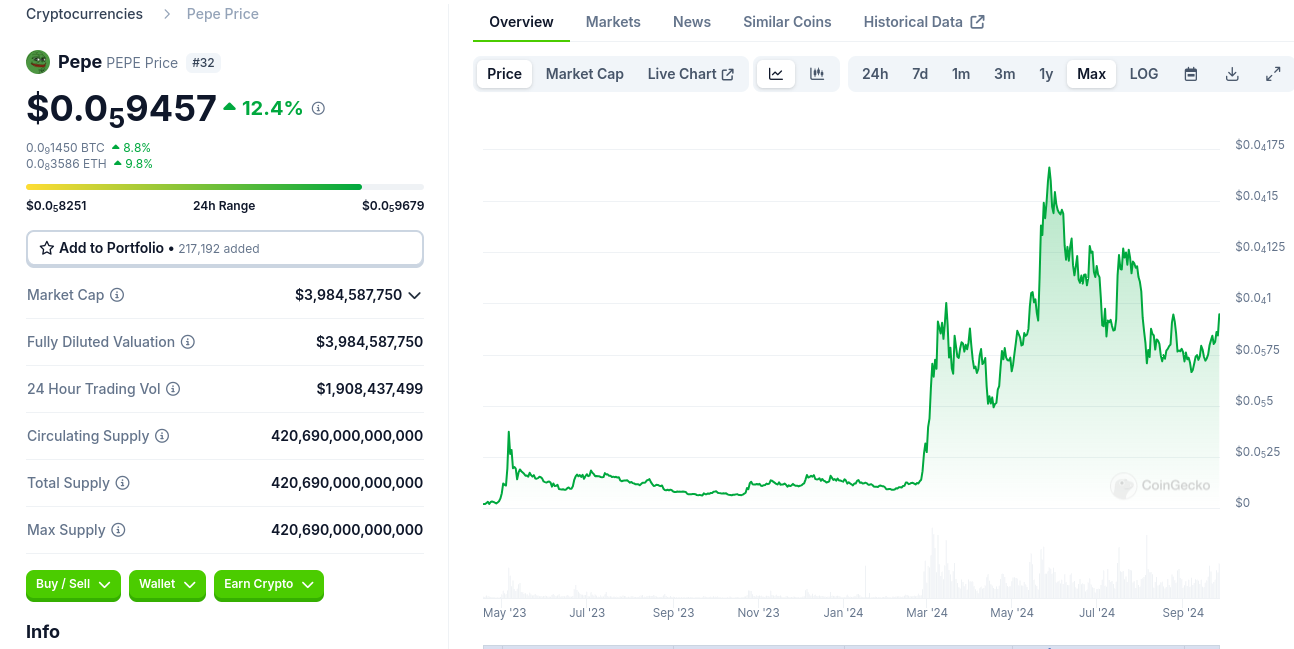Go to Cryptocurrencies breadcrumb

84,14
